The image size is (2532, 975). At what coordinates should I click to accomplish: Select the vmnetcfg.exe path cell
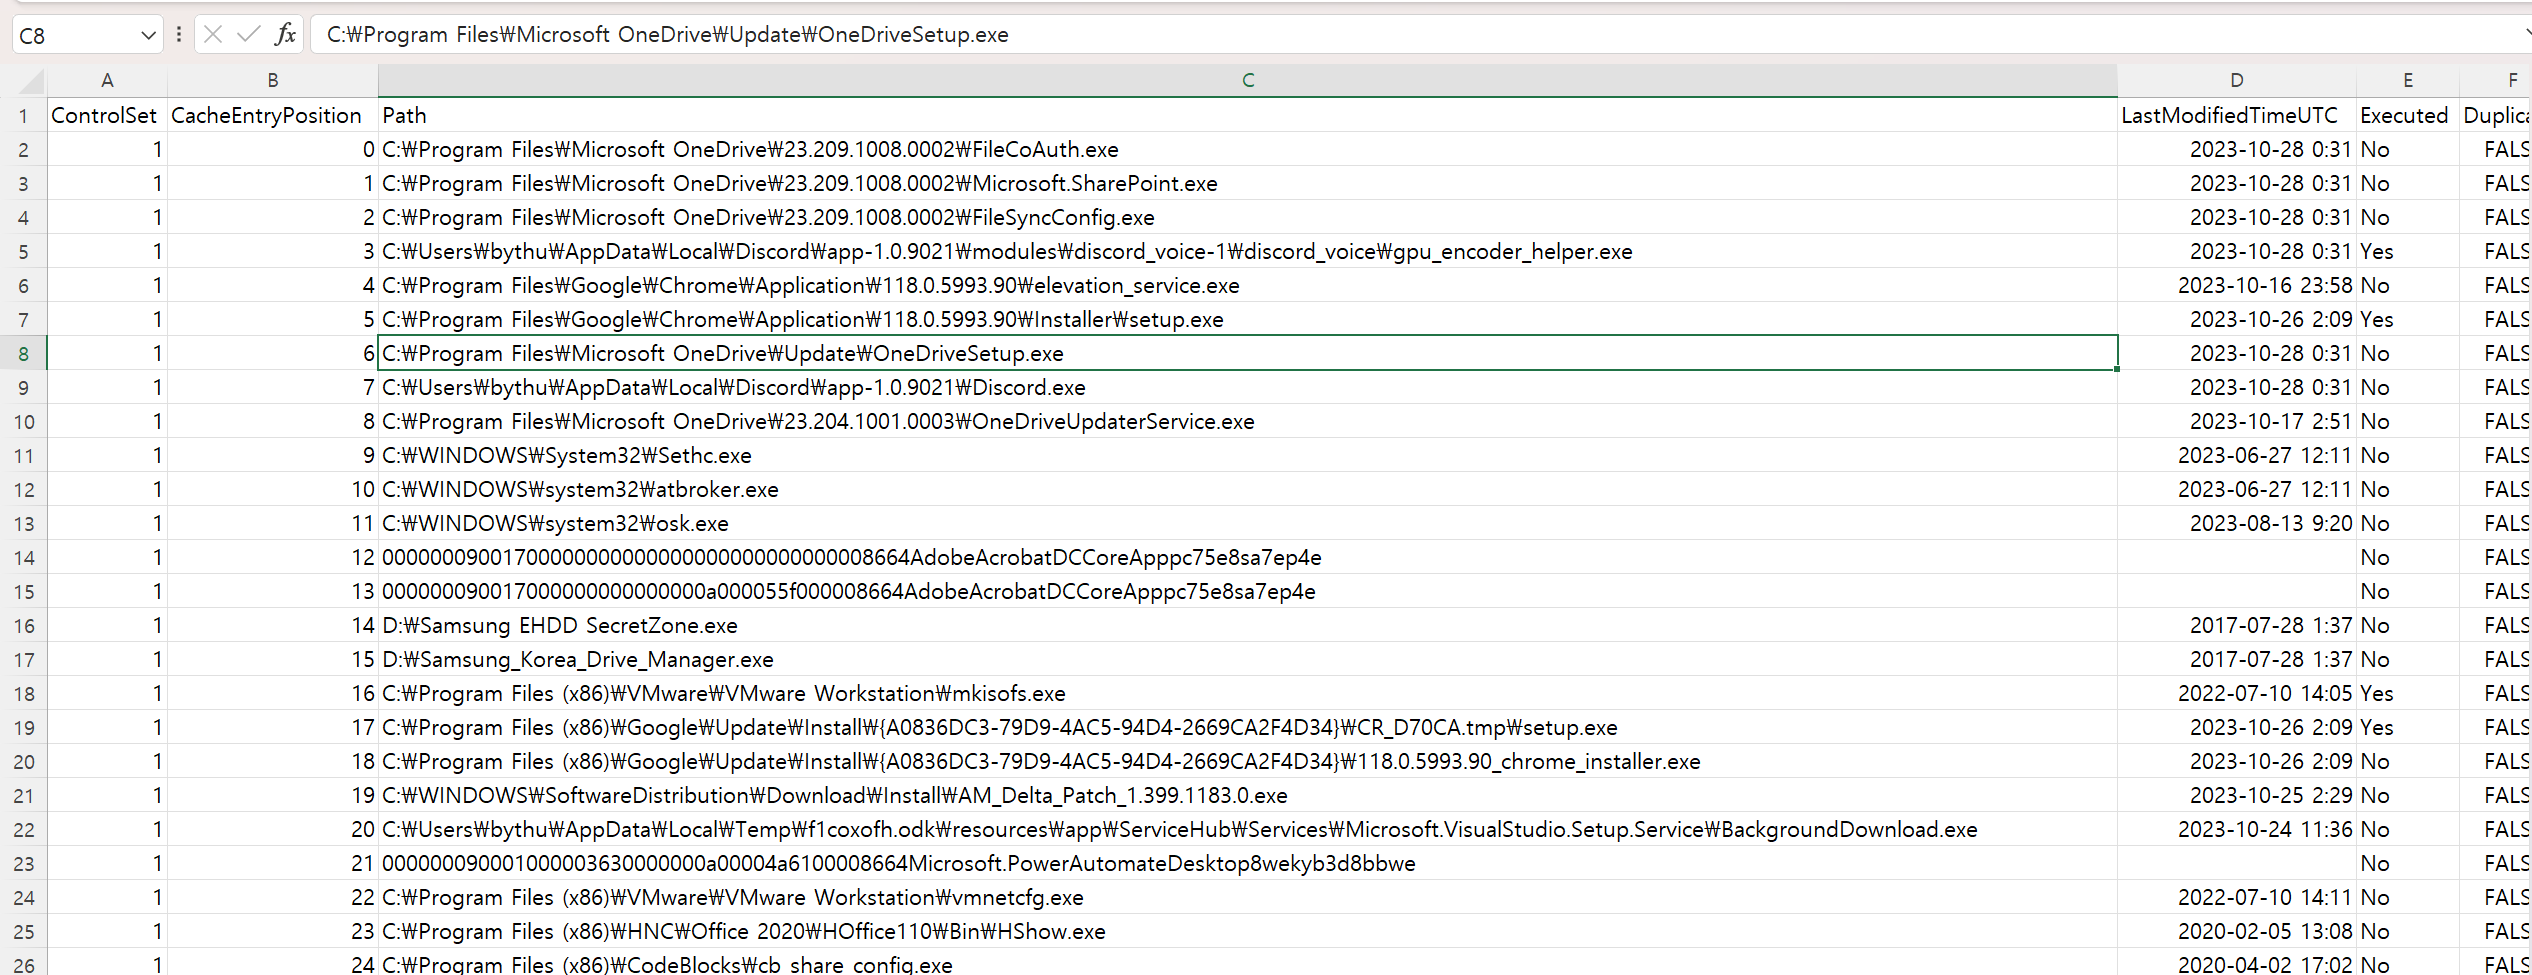pos(1248,898)
